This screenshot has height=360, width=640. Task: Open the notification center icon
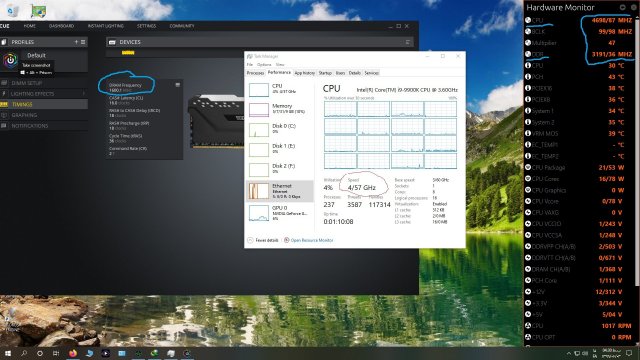pos(629,353)
